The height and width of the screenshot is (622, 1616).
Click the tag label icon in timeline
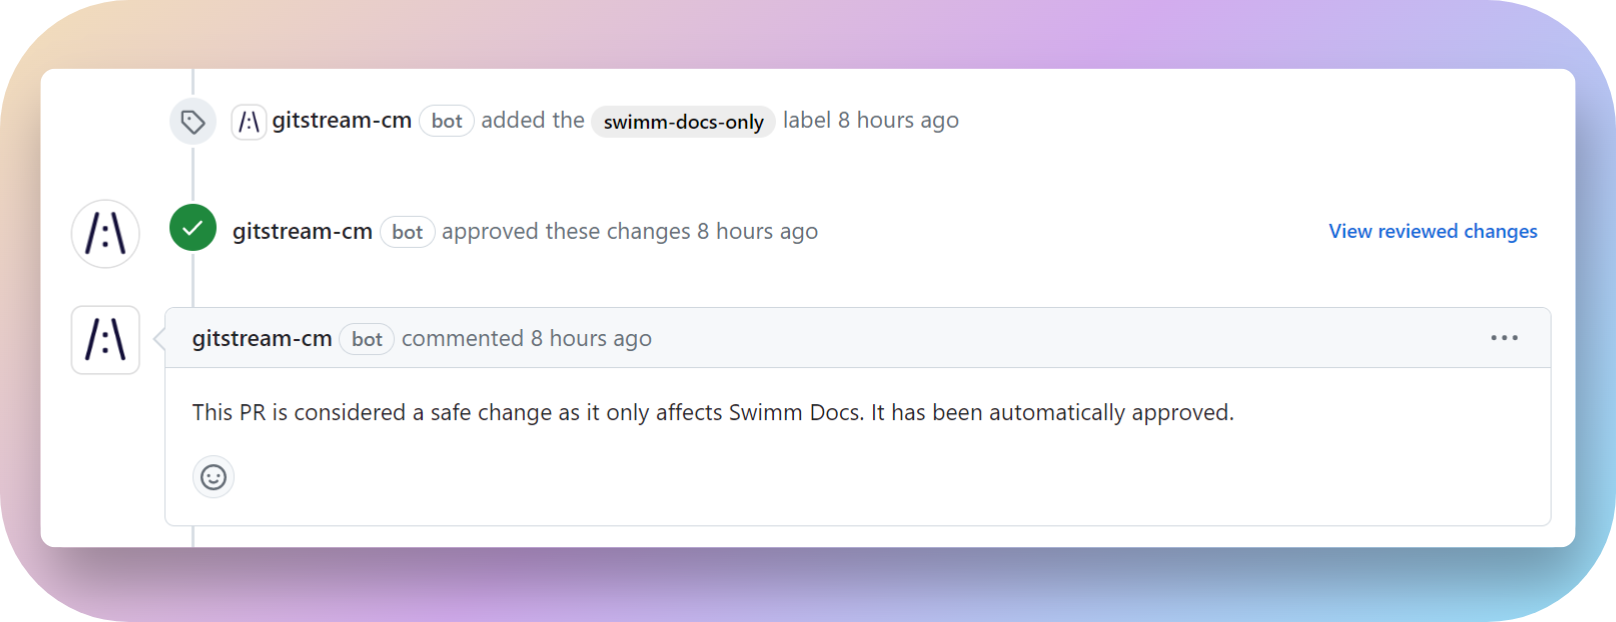click(x=193, y=122)
